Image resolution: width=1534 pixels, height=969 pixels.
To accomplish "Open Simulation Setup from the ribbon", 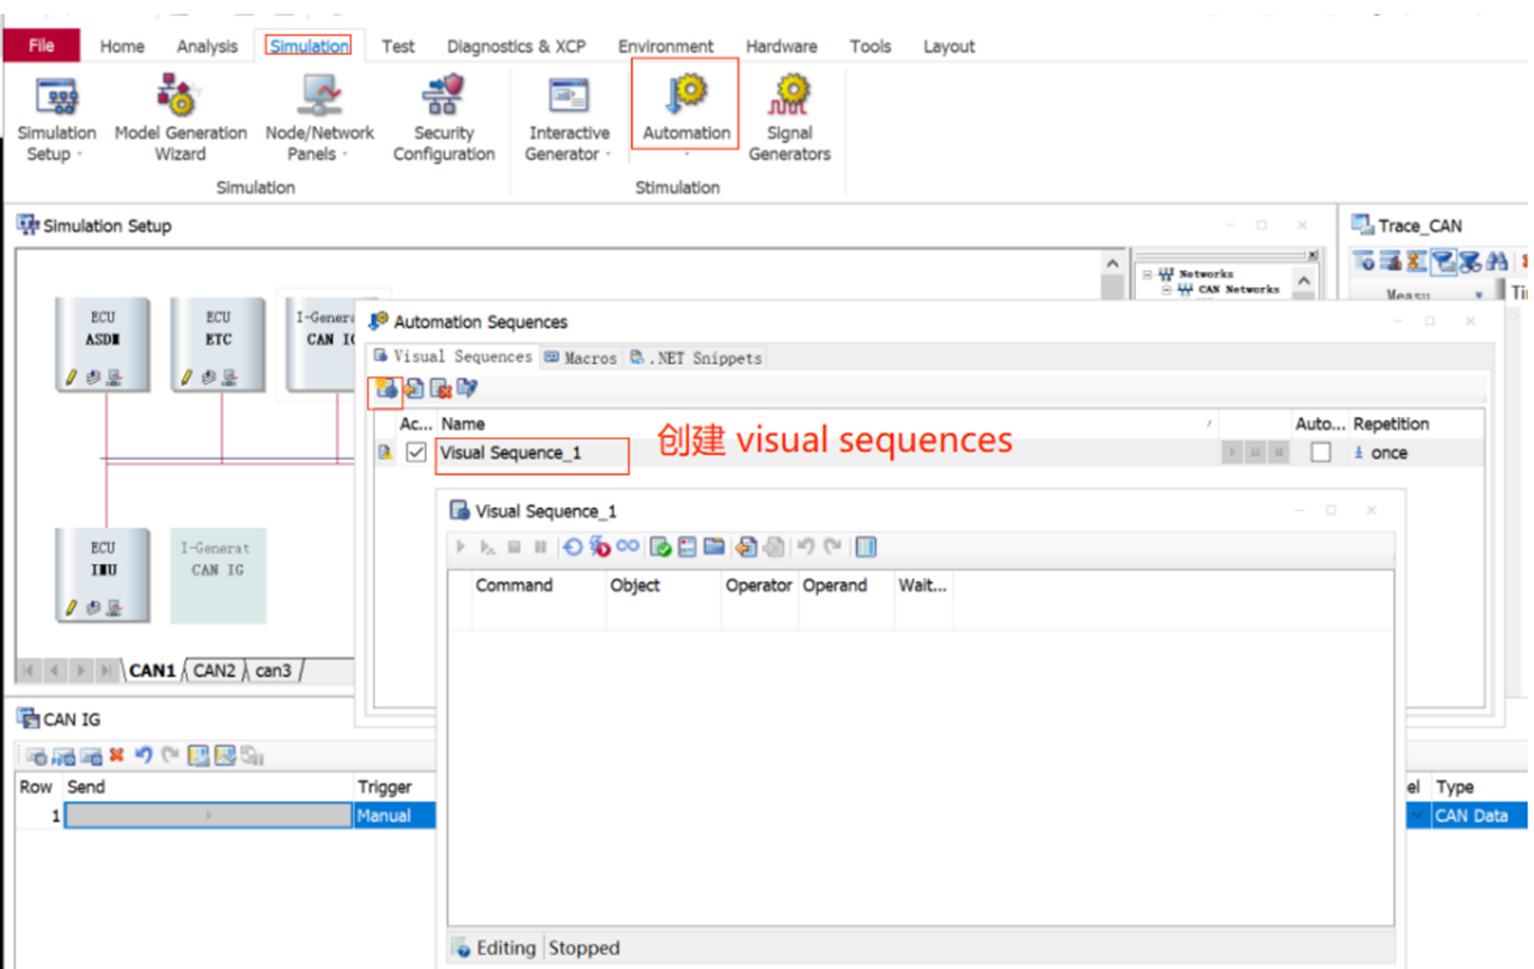I will click(x=56, y=118).
